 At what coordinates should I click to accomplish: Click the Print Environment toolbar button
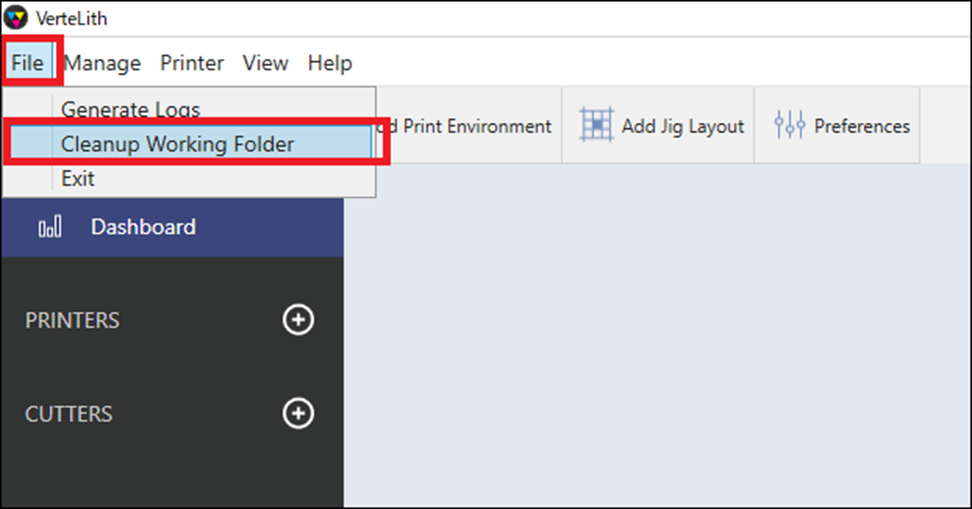point(469,126)
